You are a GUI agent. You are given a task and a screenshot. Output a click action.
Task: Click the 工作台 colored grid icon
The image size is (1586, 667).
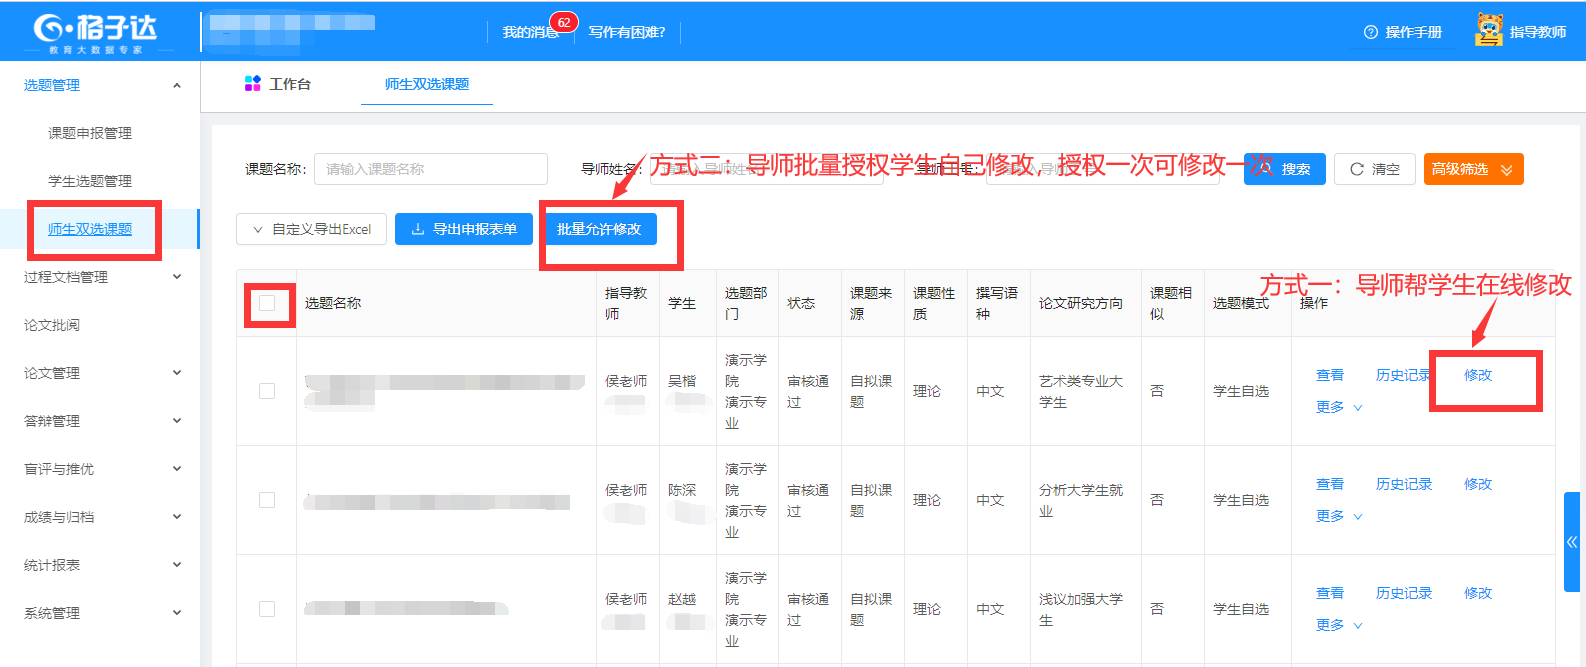252,84
